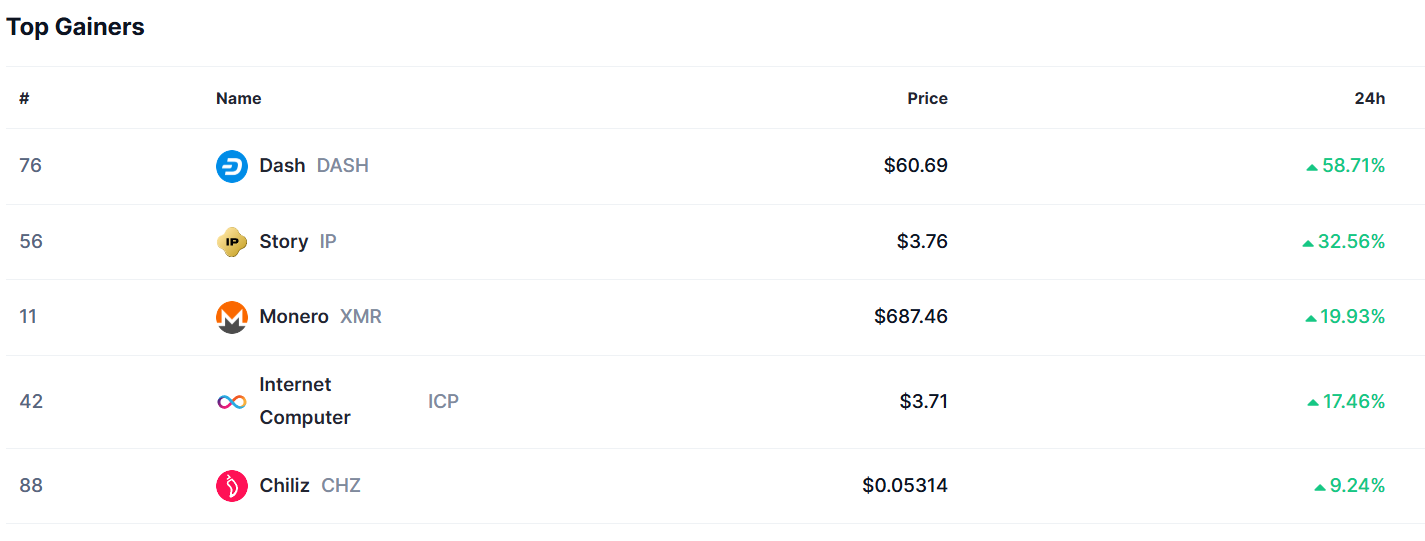Click the Dash coin logo icon
This screenshot has width=1425, height=541.
(x=232, y=166)
